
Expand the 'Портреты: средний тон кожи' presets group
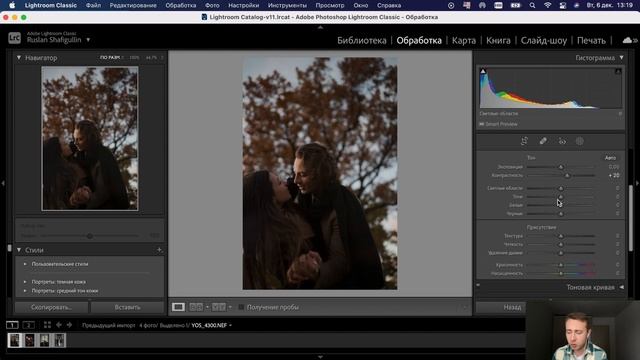pyautogui.click(x=25, y=291)
